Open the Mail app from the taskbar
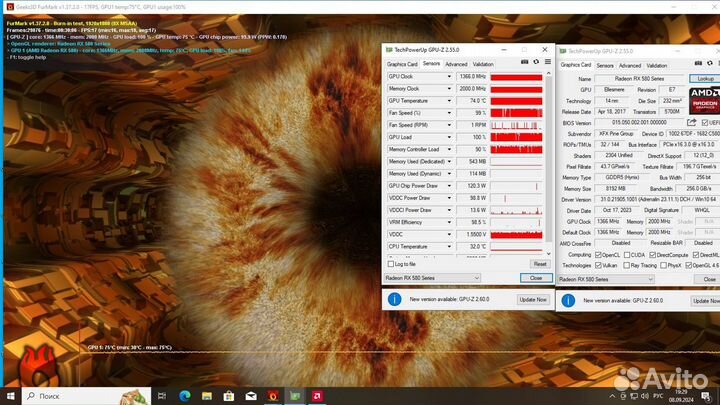The image size is (720, 405). click(x=251, y=396)
